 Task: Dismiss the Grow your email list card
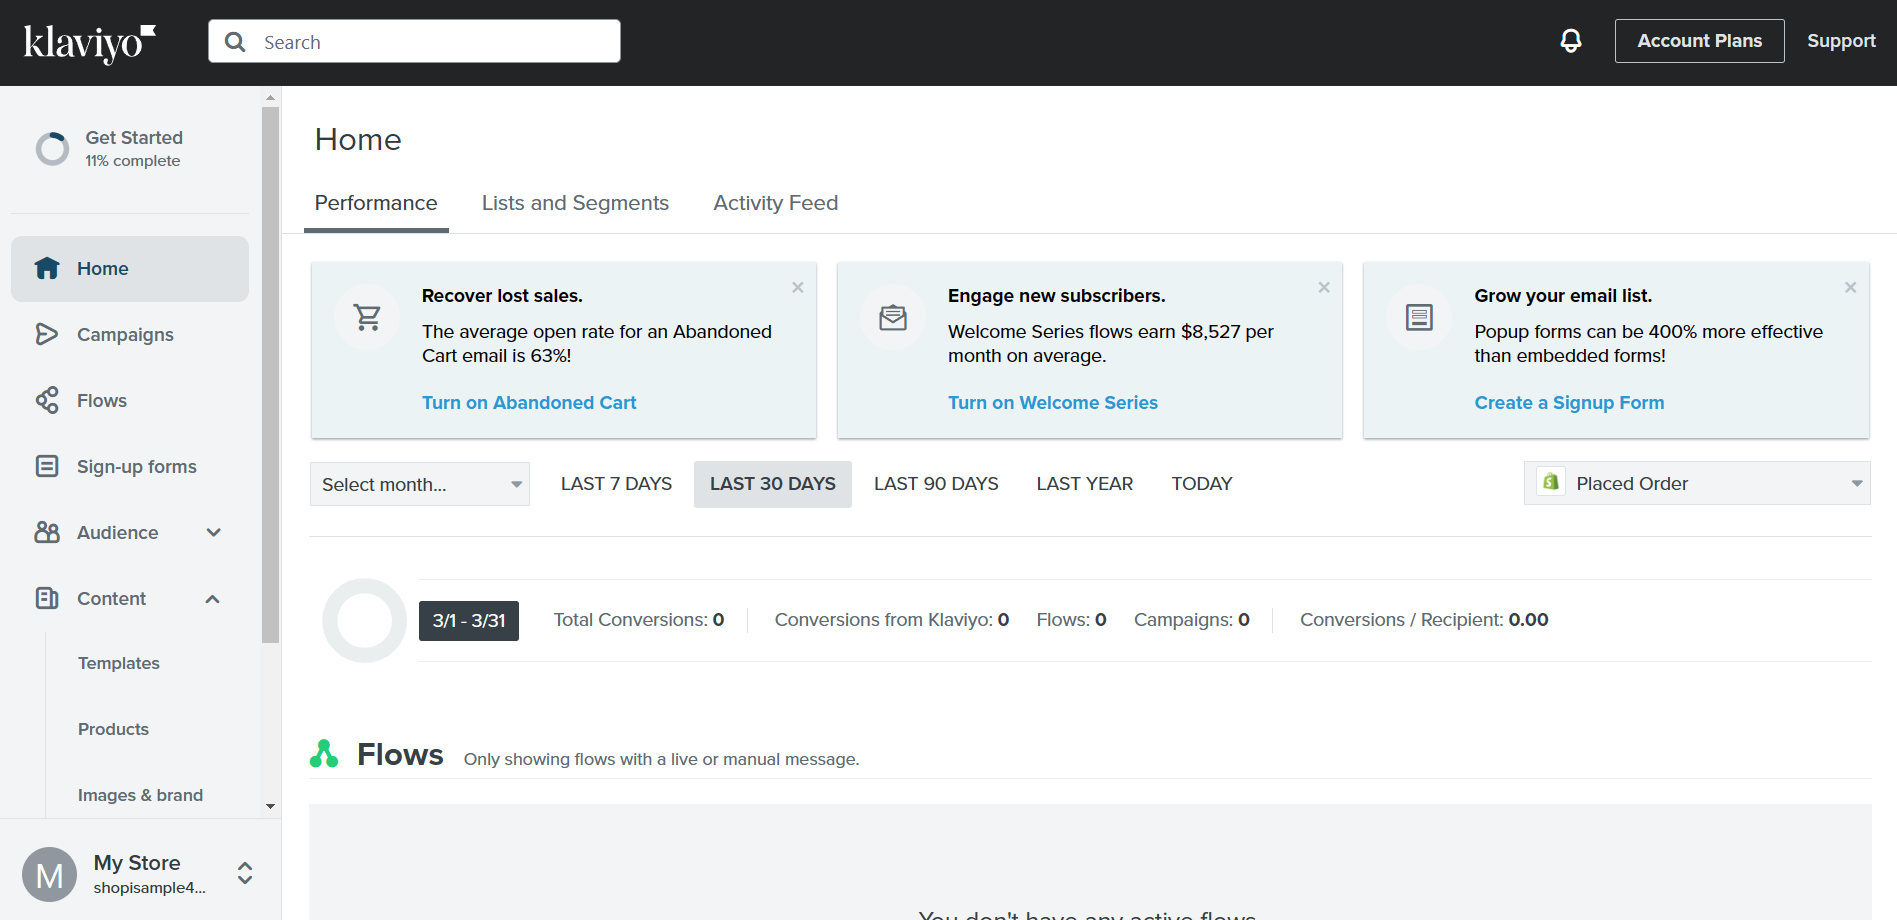1850,287
